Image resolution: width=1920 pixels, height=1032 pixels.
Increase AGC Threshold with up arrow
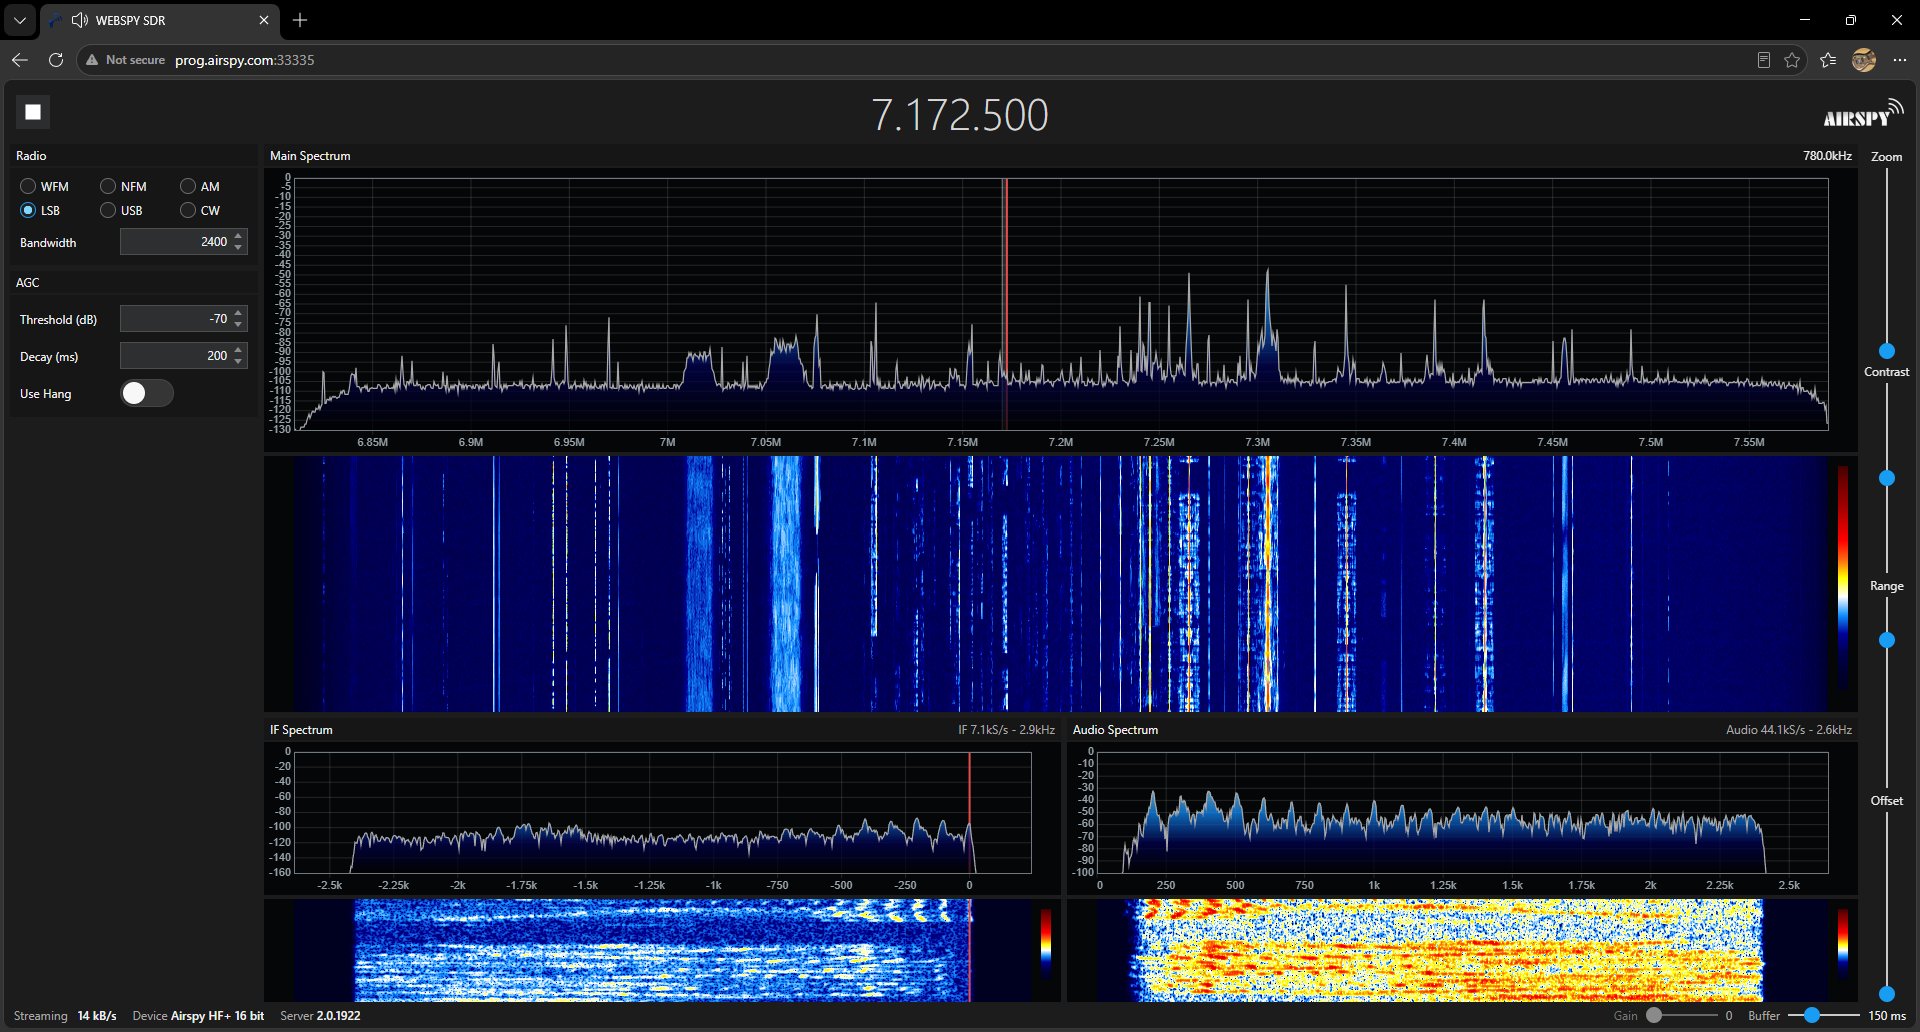click(x=238, y=313)
